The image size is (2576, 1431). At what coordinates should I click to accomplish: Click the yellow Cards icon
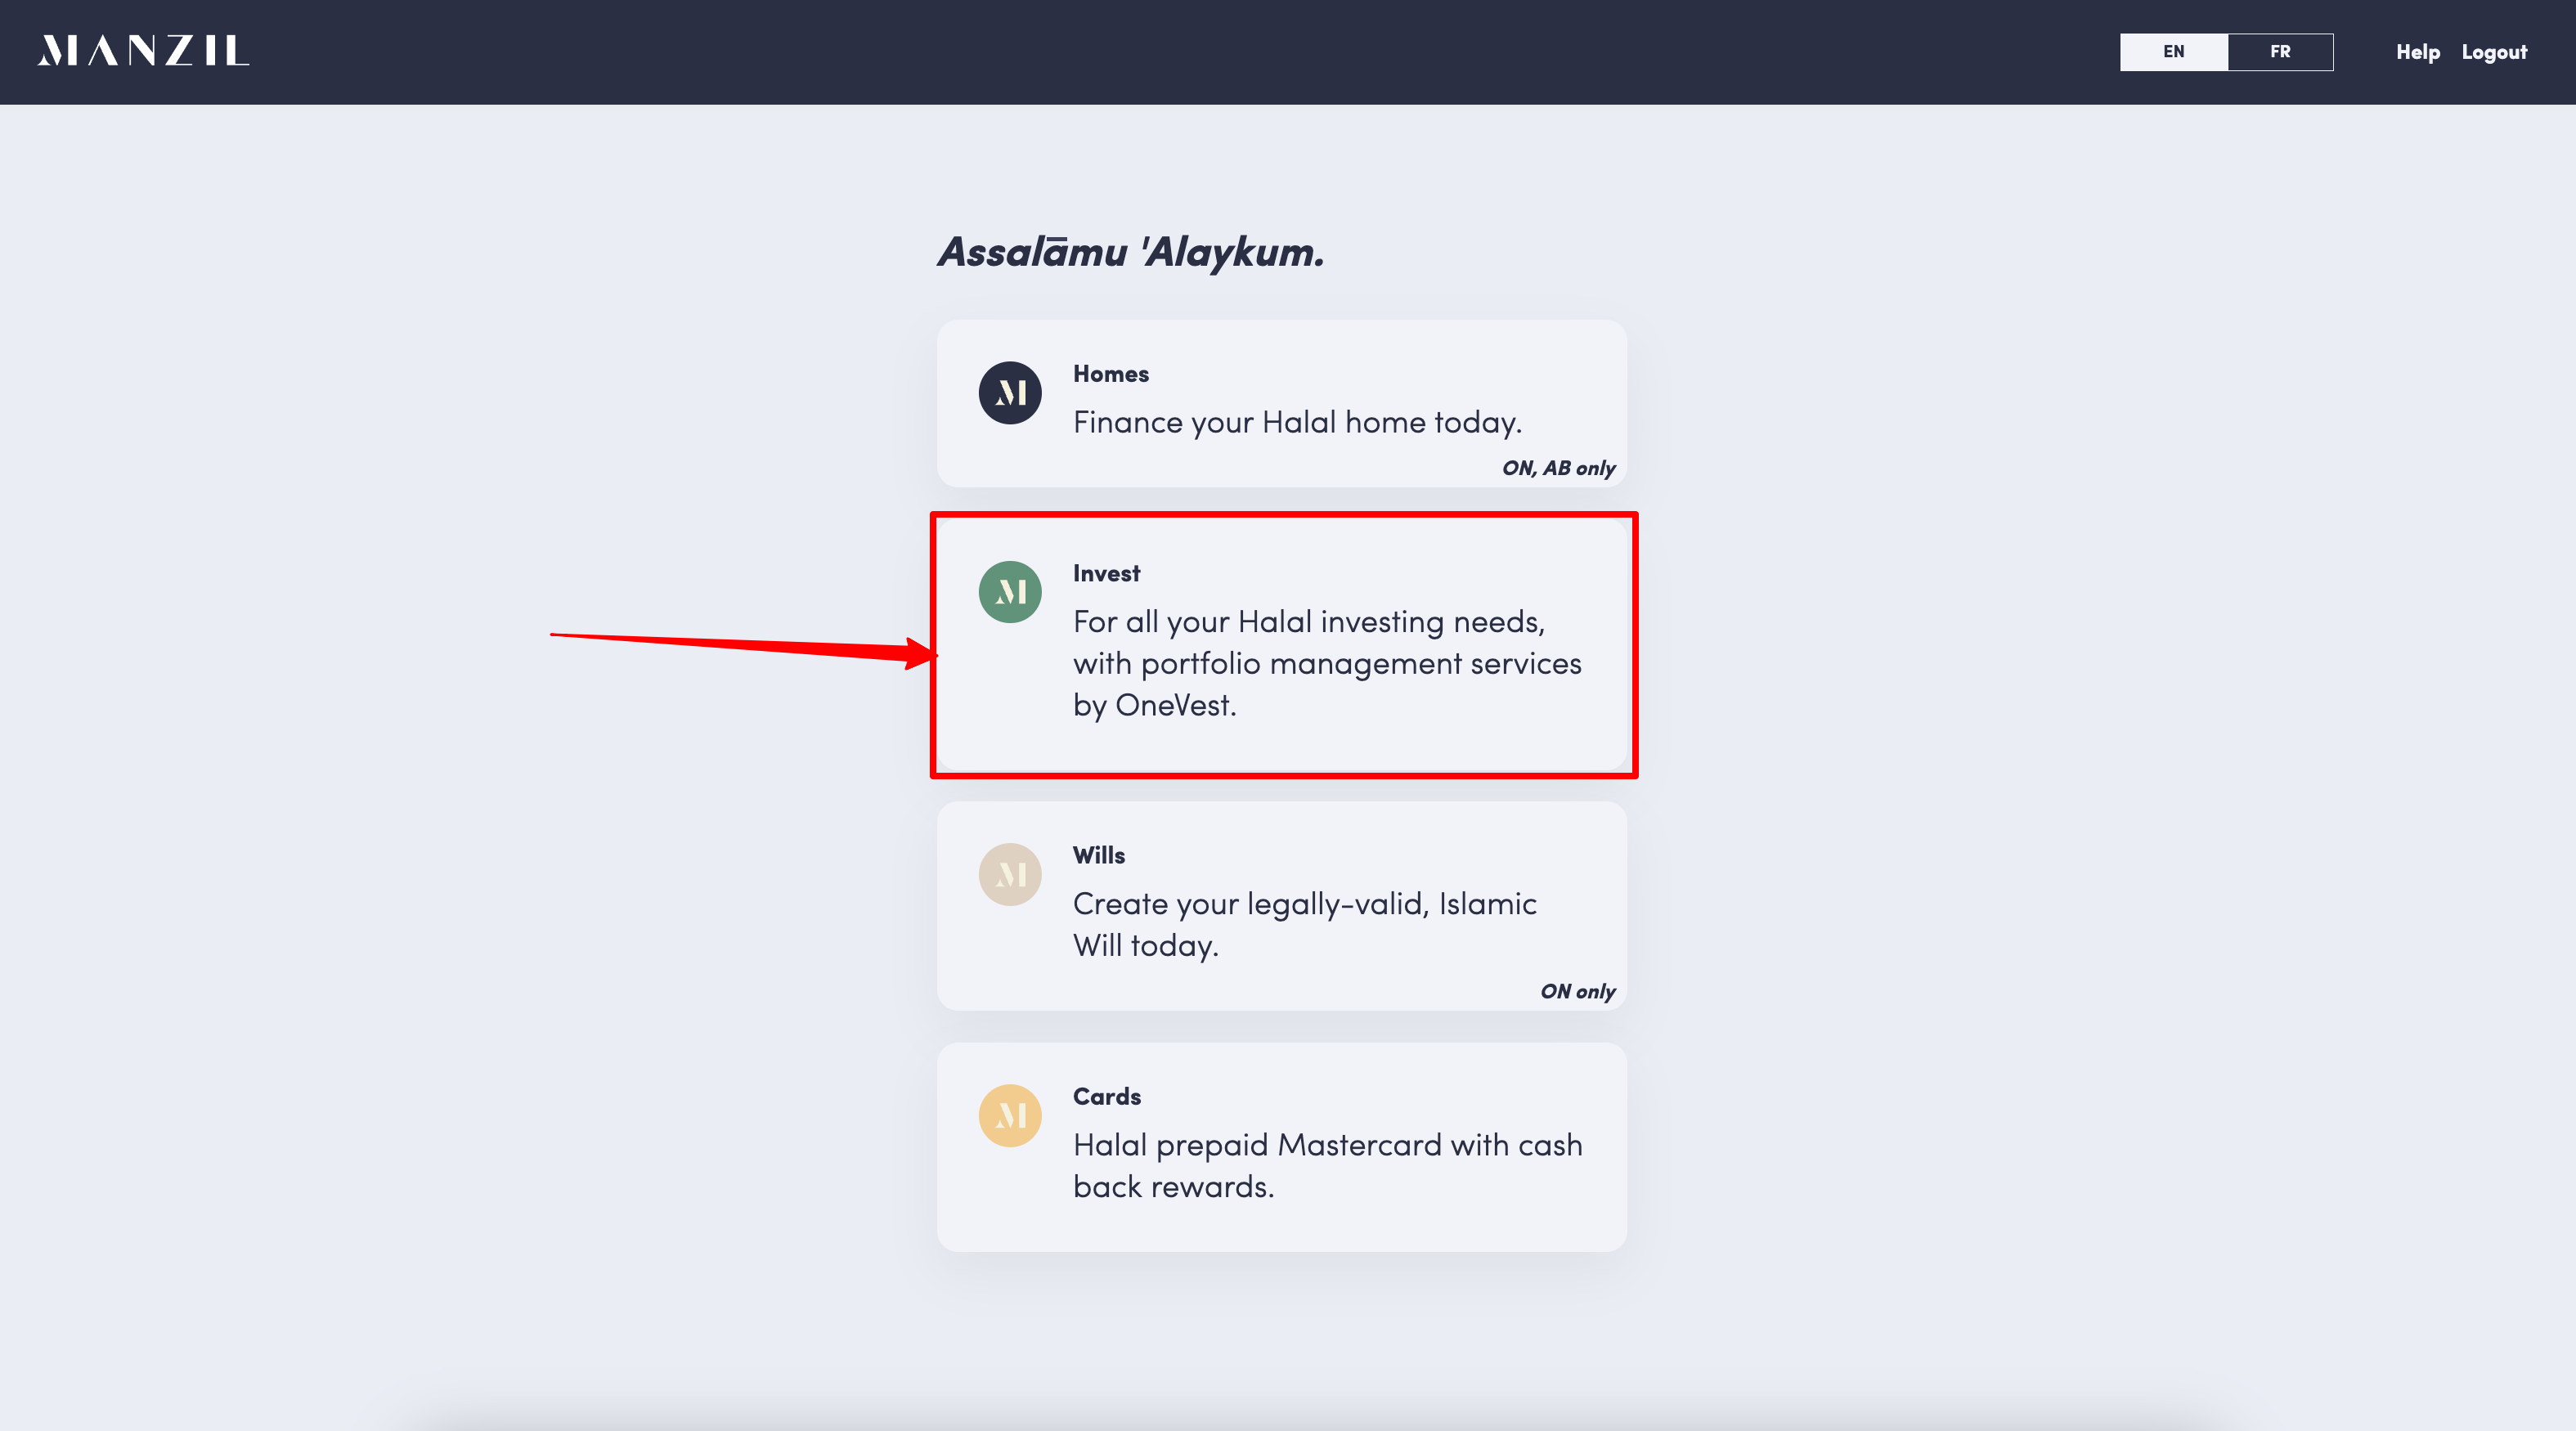(1009, 1115)
